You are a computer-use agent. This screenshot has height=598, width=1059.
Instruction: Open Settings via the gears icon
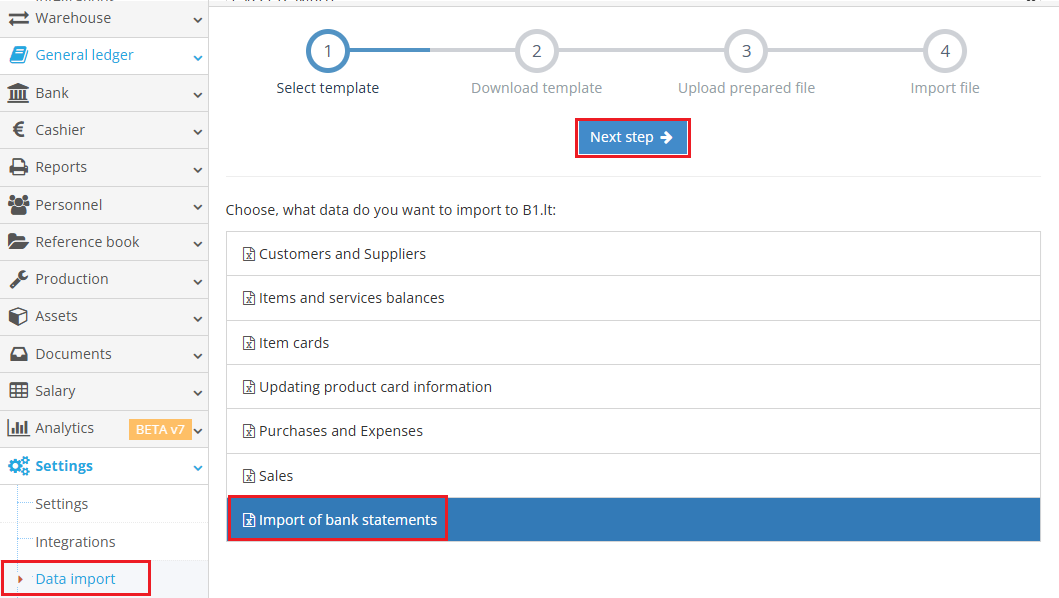20,465
